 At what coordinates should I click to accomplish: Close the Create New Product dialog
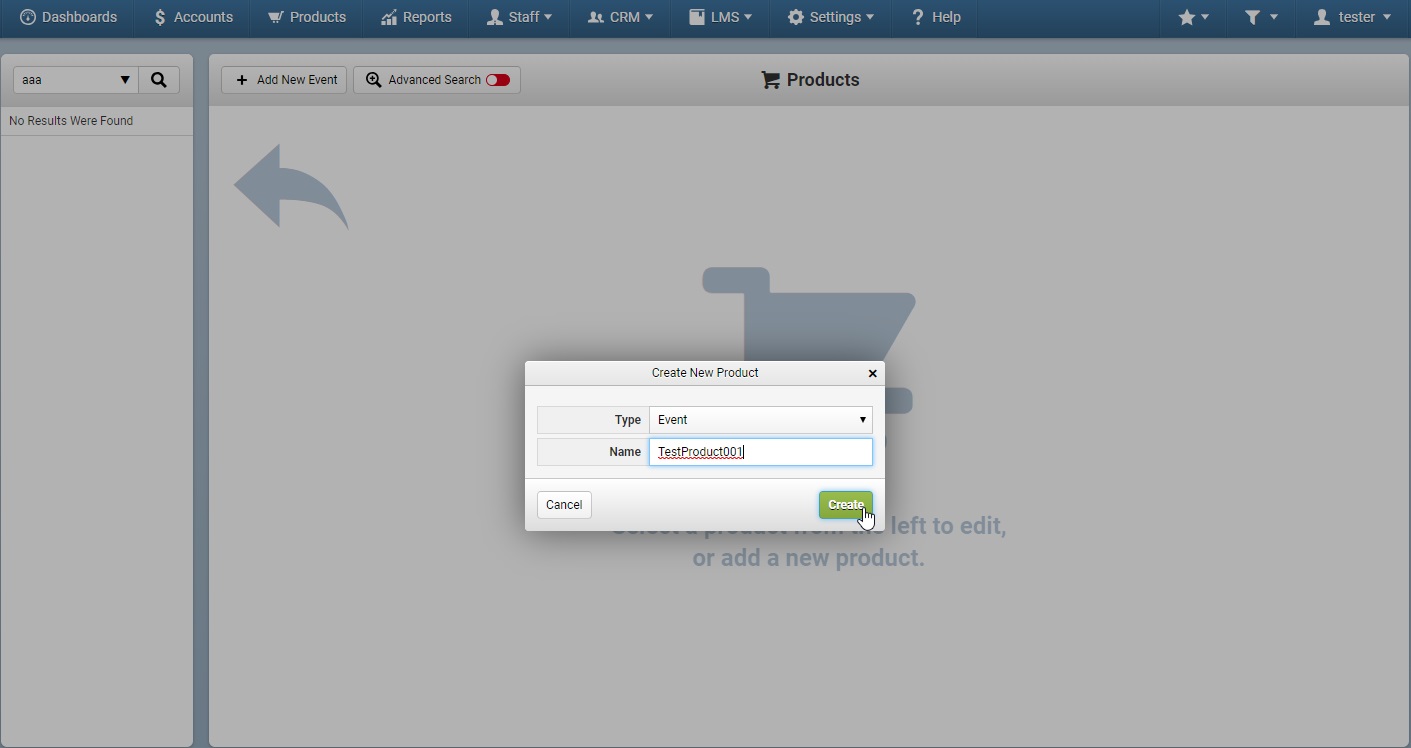(x=872, y=373)
